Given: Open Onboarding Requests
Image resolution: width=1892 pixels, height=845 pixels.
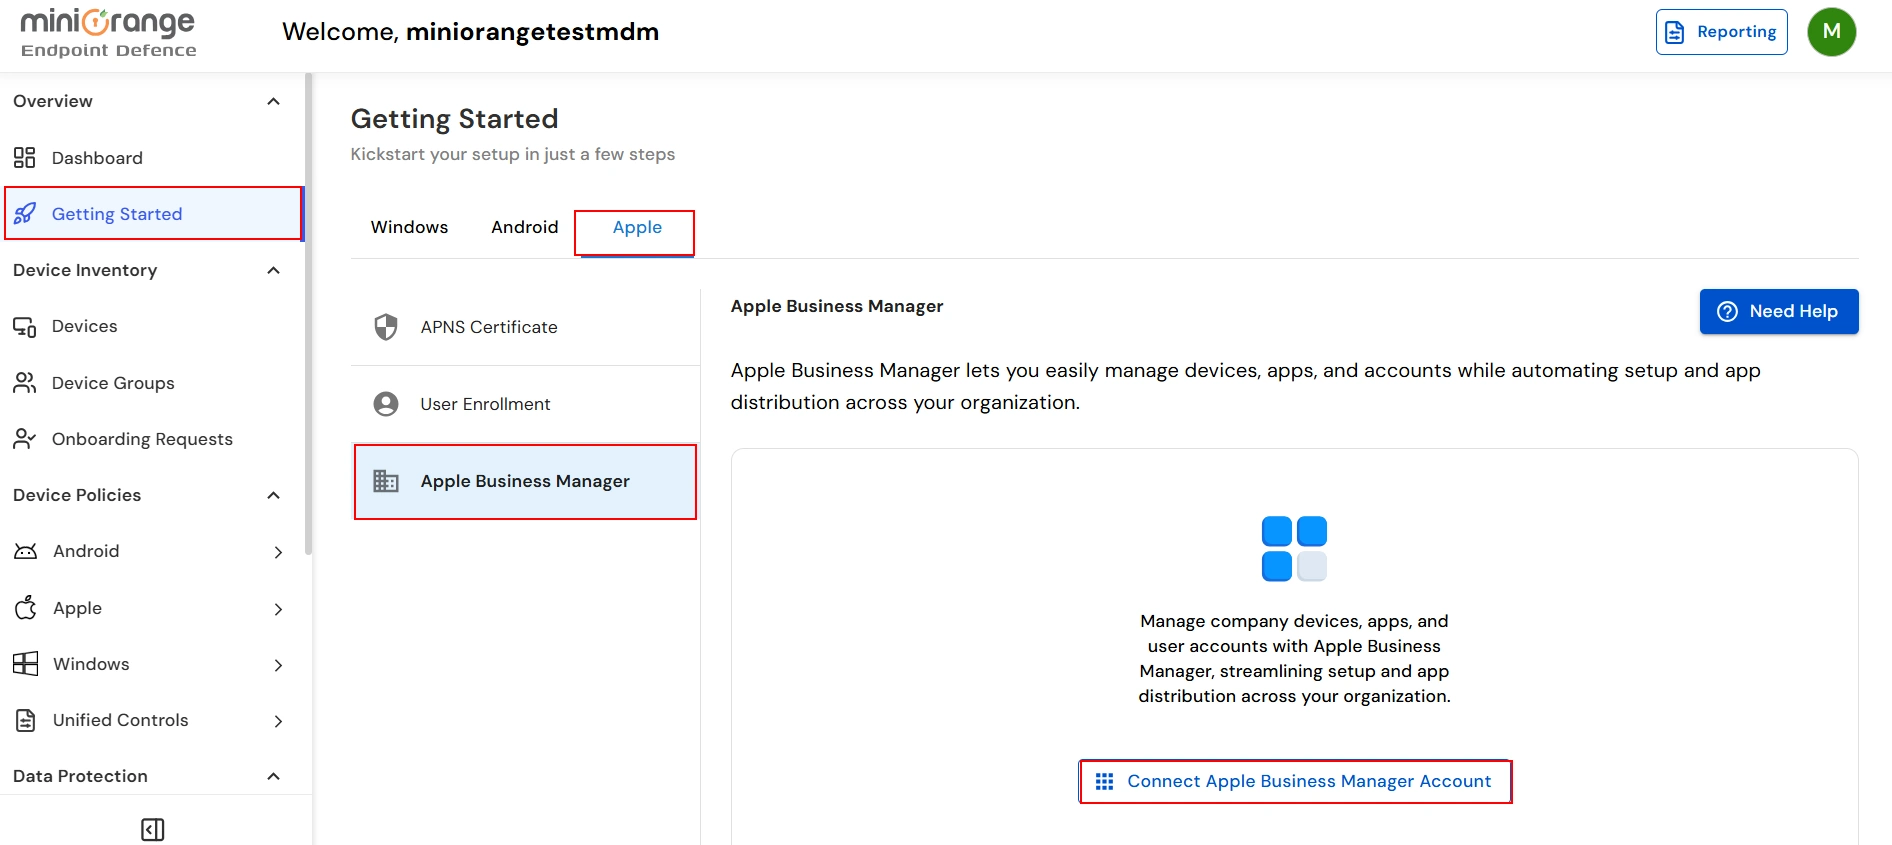Looking at the screenshot, I should pos(152,439).
